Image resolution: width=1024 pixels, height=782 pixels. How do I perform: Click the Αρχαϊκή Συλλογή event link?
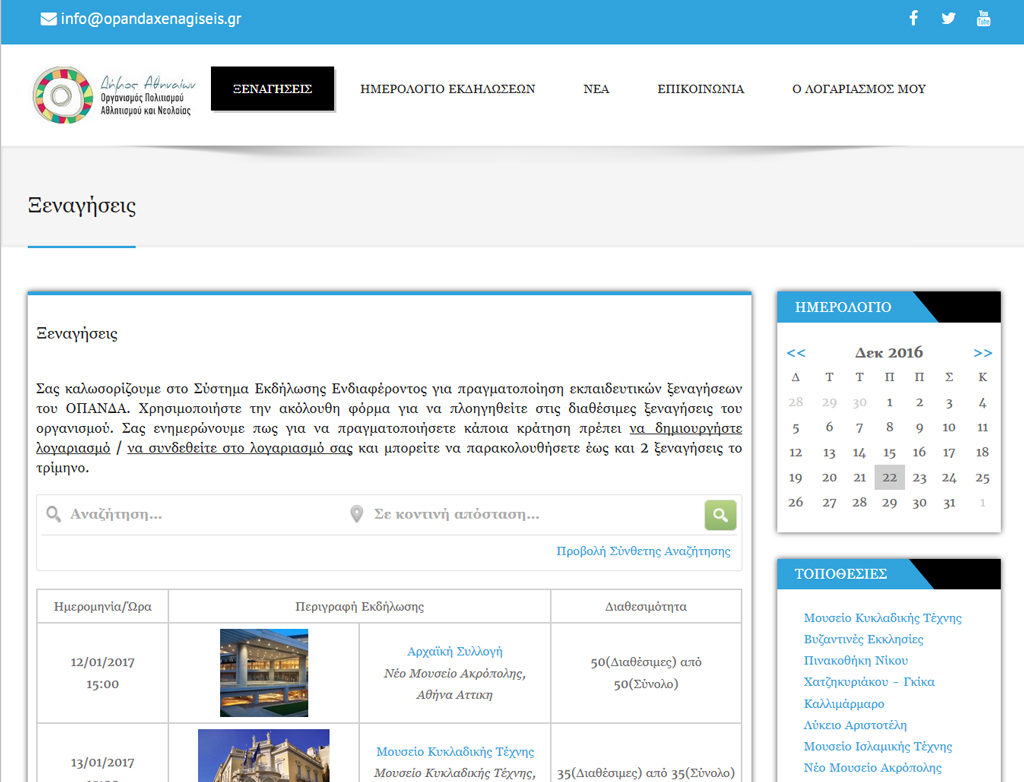pos(454,651)
